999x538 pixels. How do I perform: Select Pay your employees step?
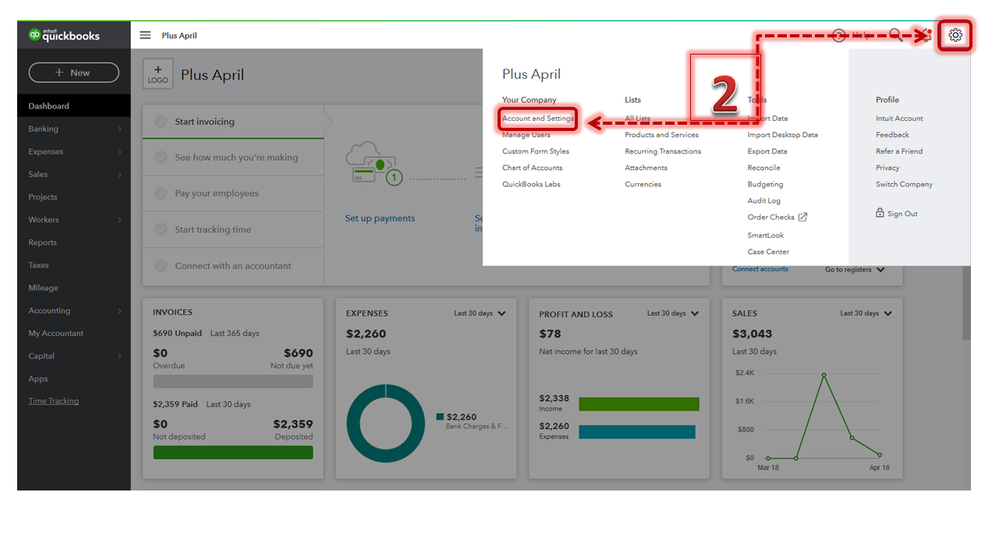coord(233,193)
